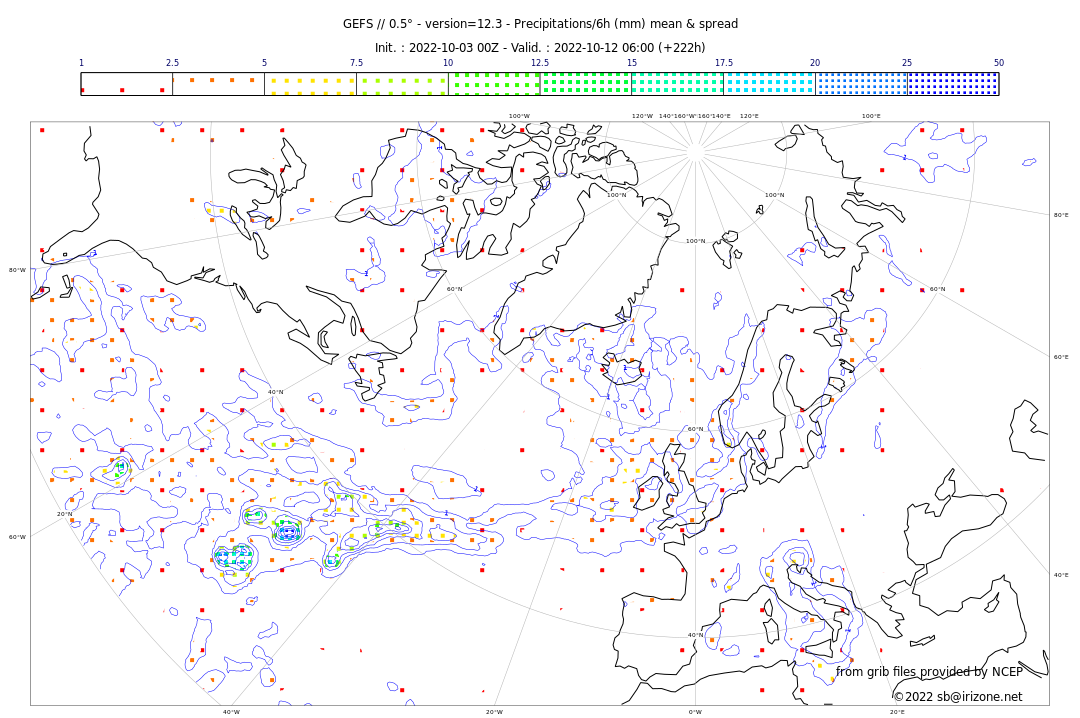
Task: Click the 40°E label on right map edge
Action: (1060, 575)
